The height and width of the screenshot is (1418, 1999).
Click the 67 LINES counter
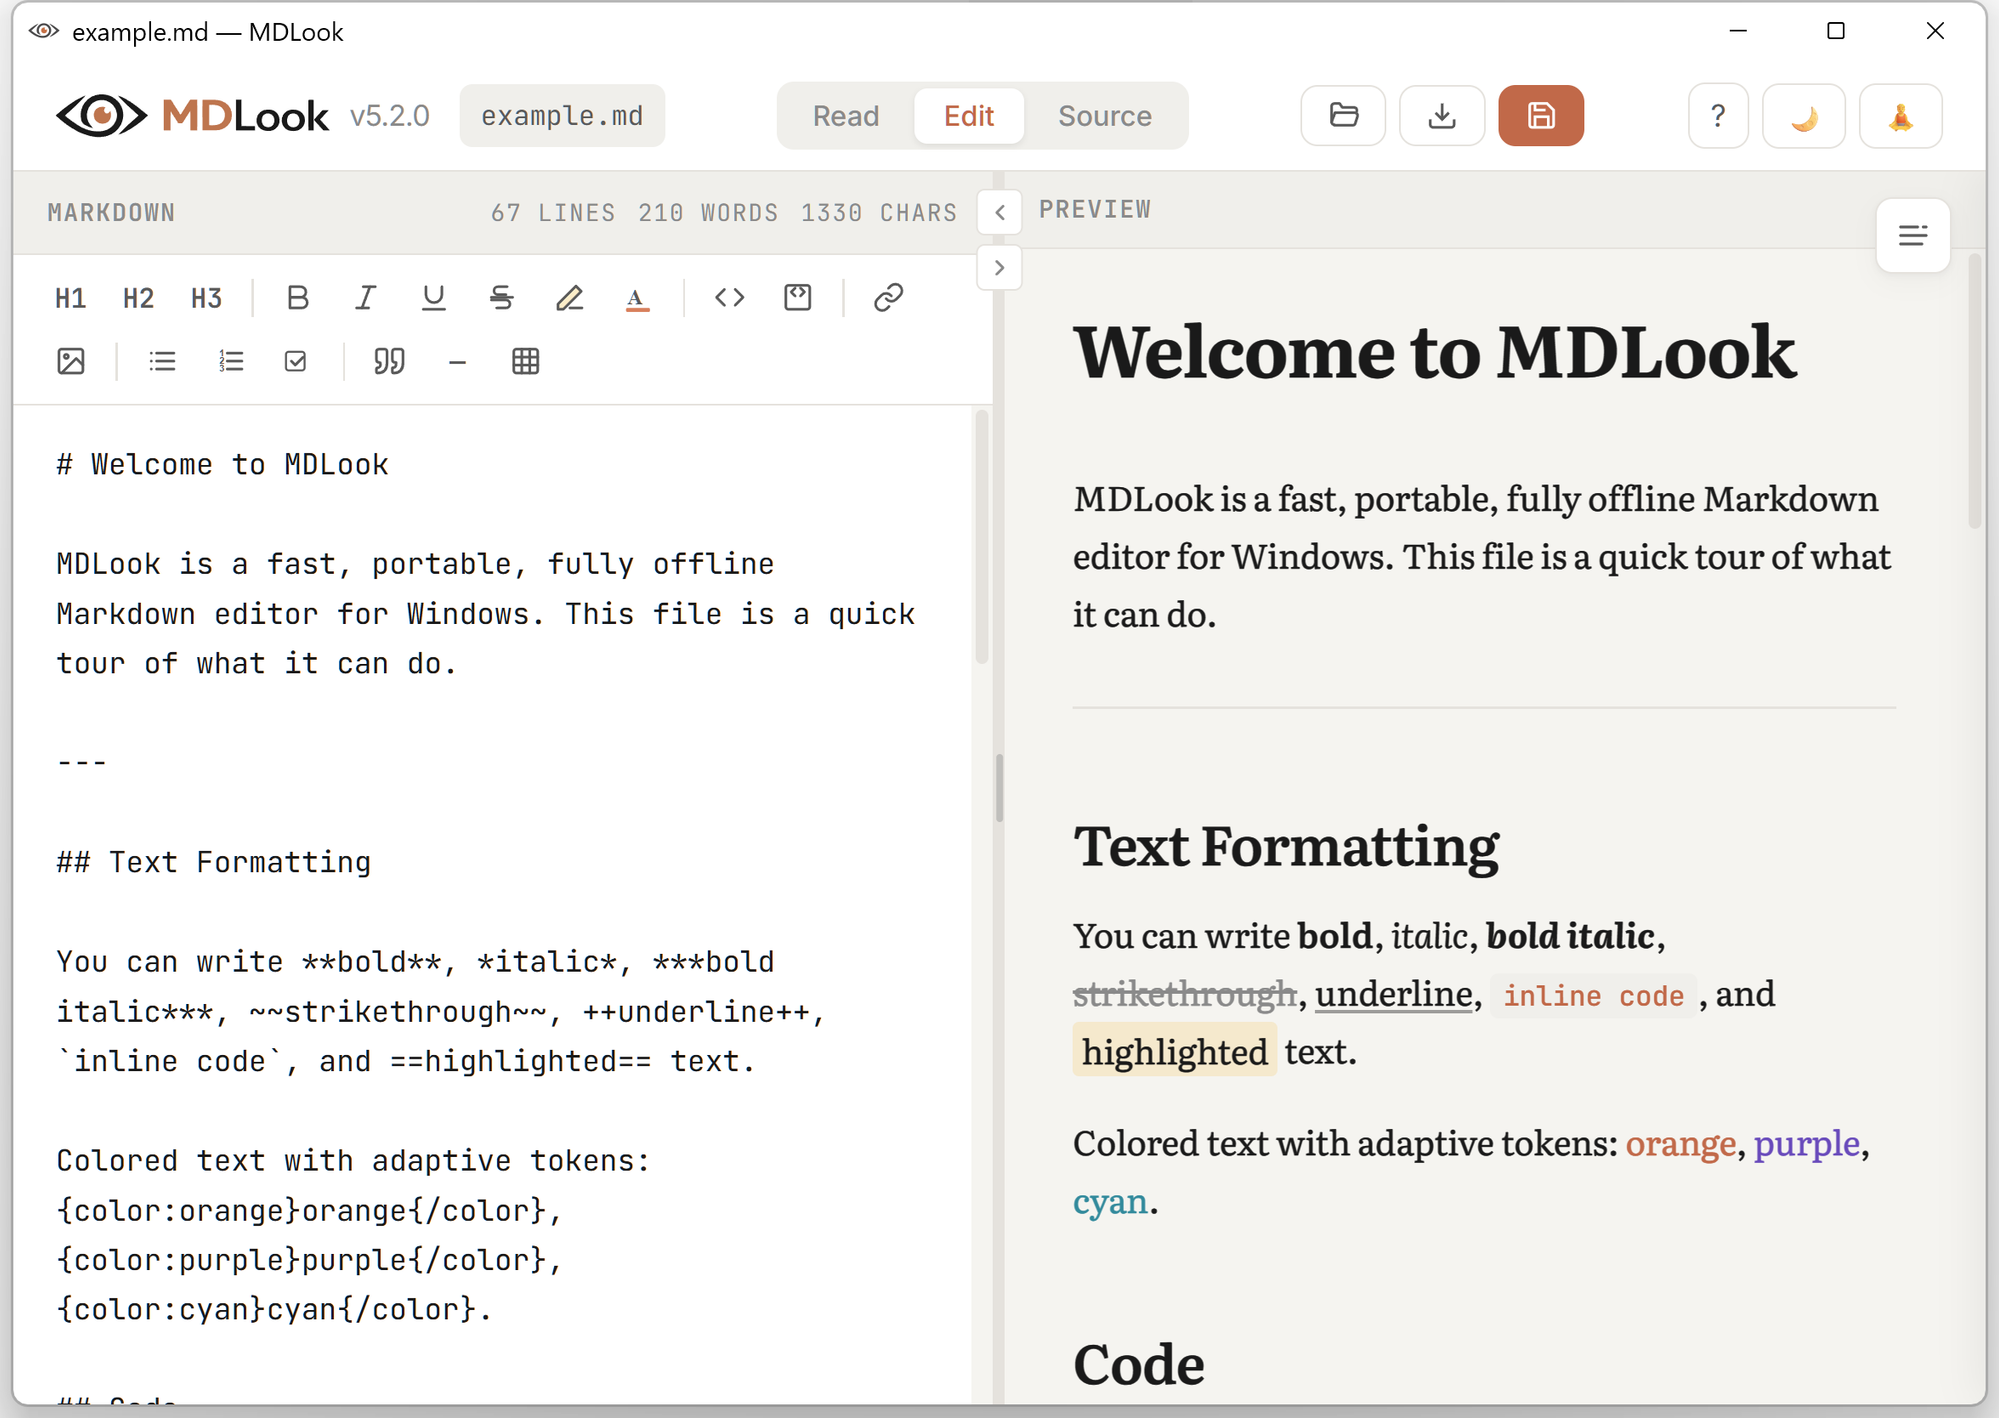coord(553,213)
